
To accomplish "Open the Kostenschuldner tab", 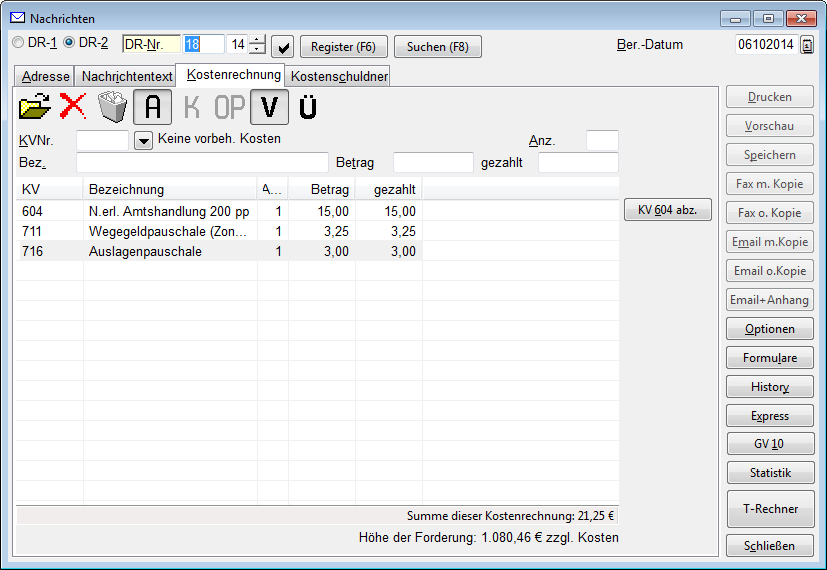I will pos(338,77).
